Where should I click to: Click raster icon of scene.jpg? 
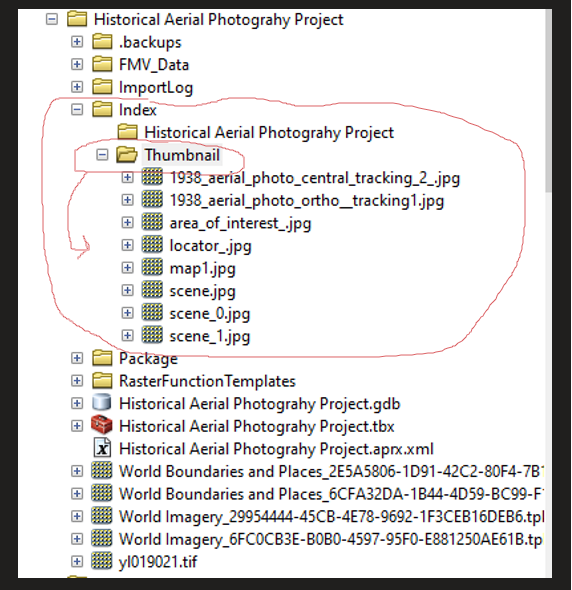152,290
